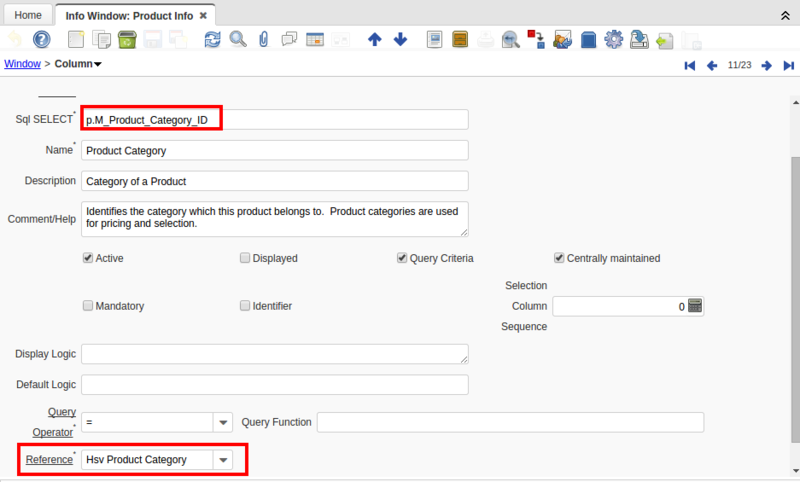
Task: Expand the Query Operator dropdown
Action: (224, 423)
